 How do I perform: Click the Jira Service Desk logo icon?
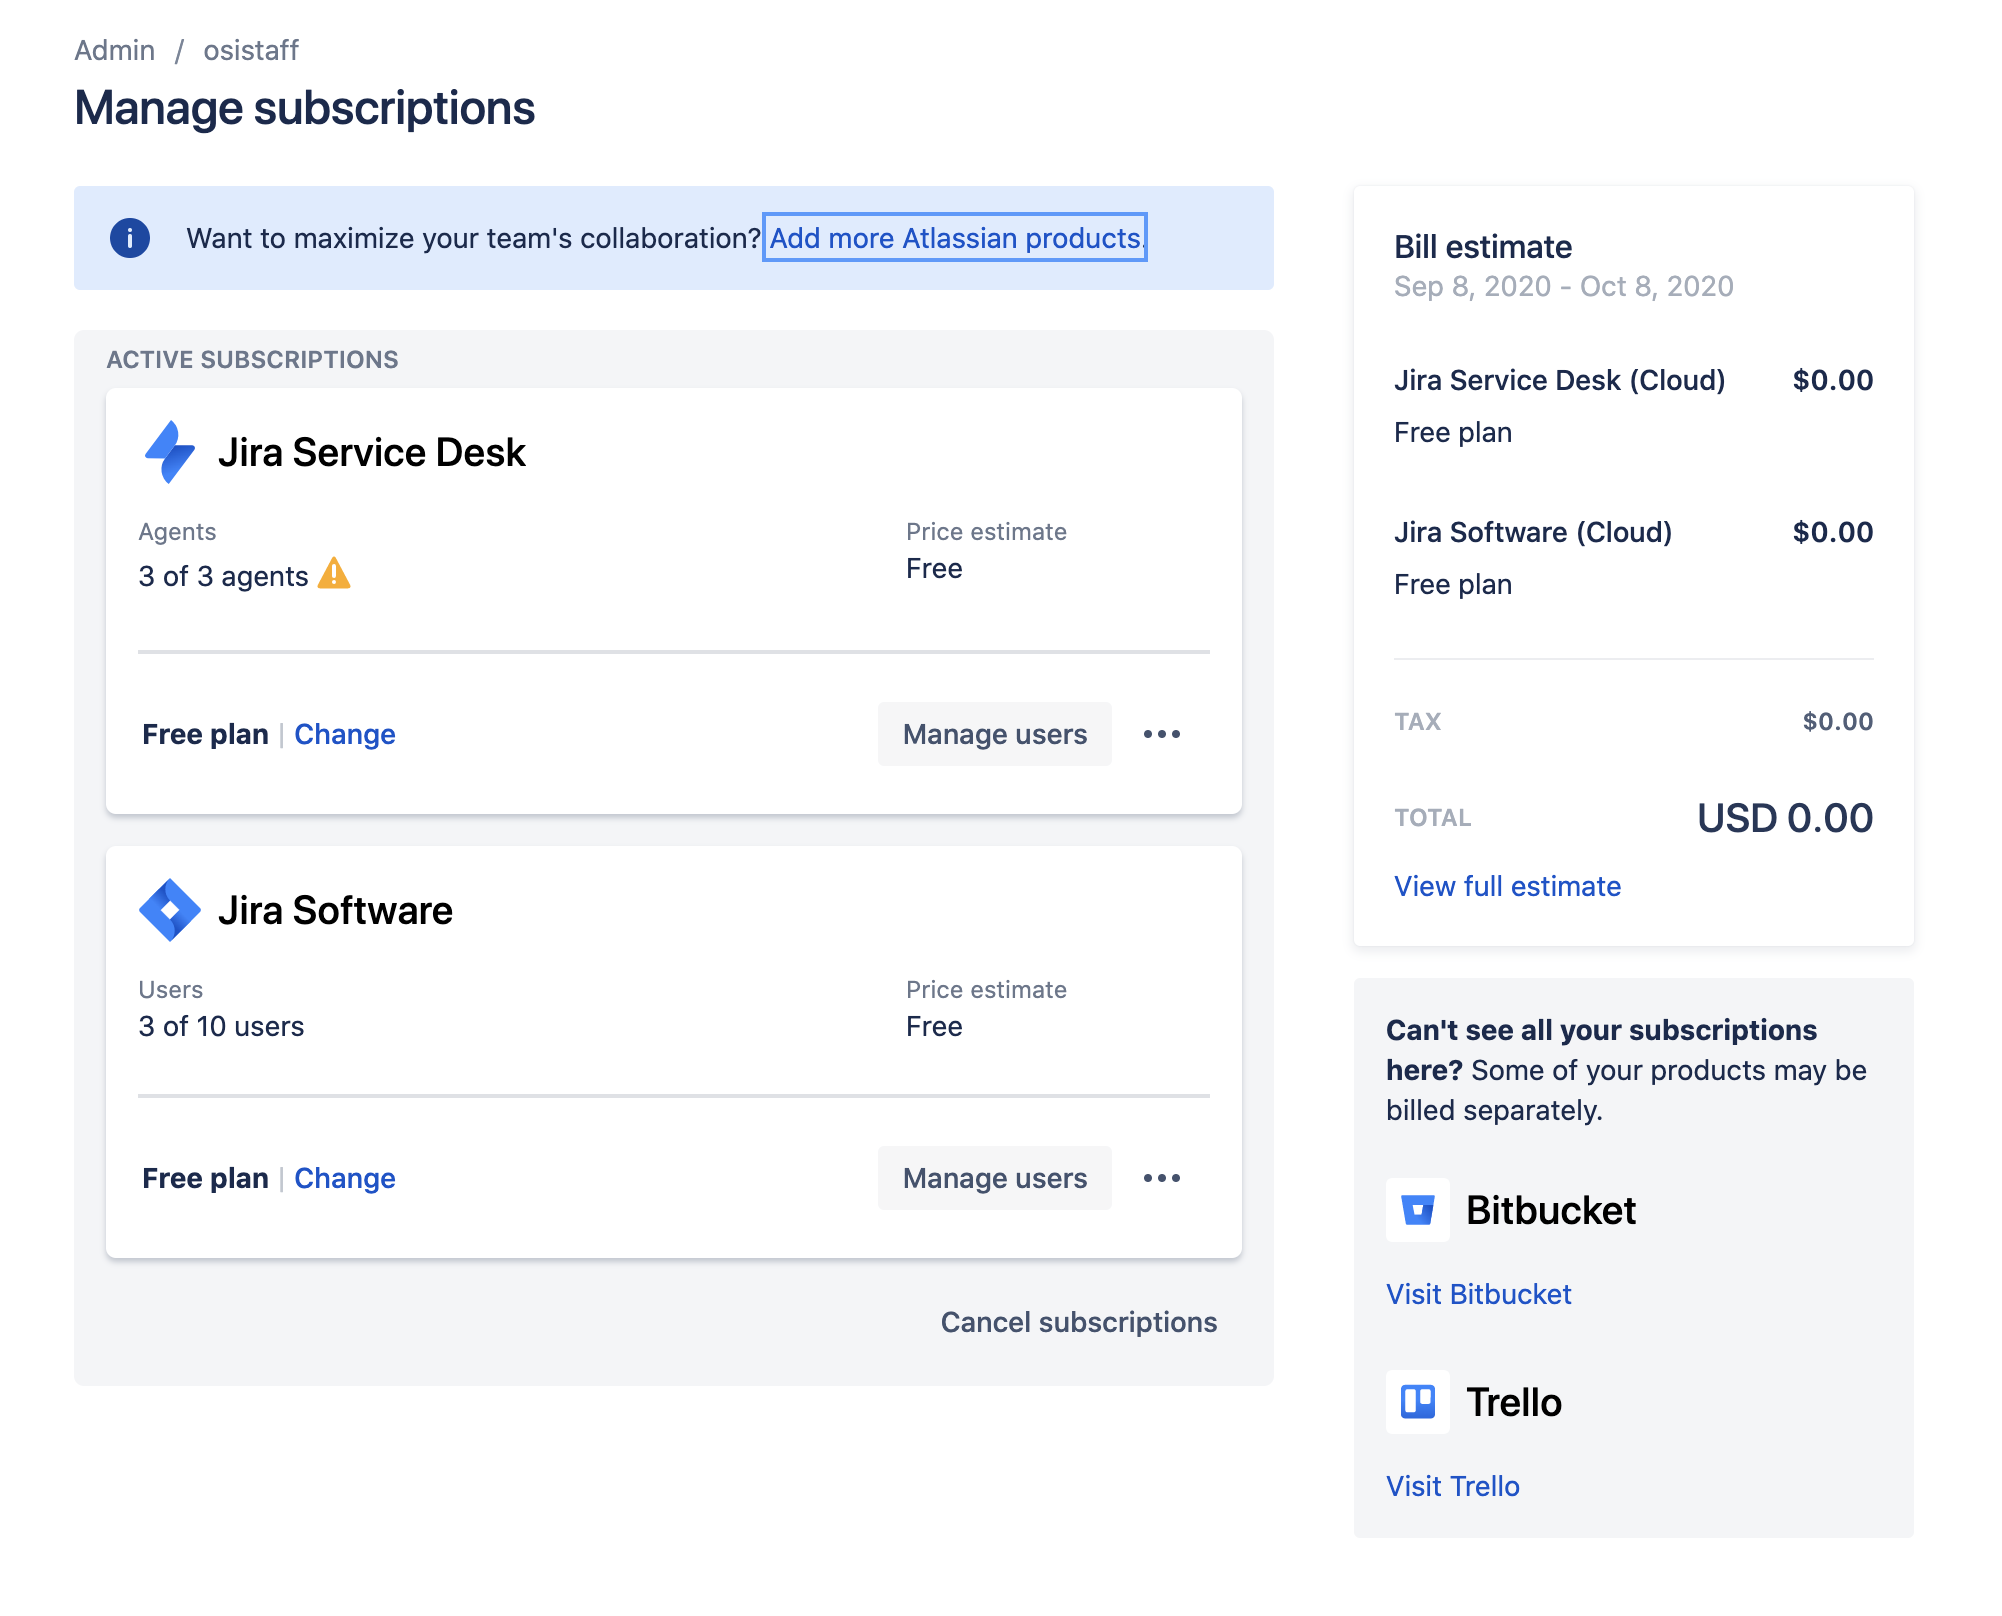[x=170, y=452]
